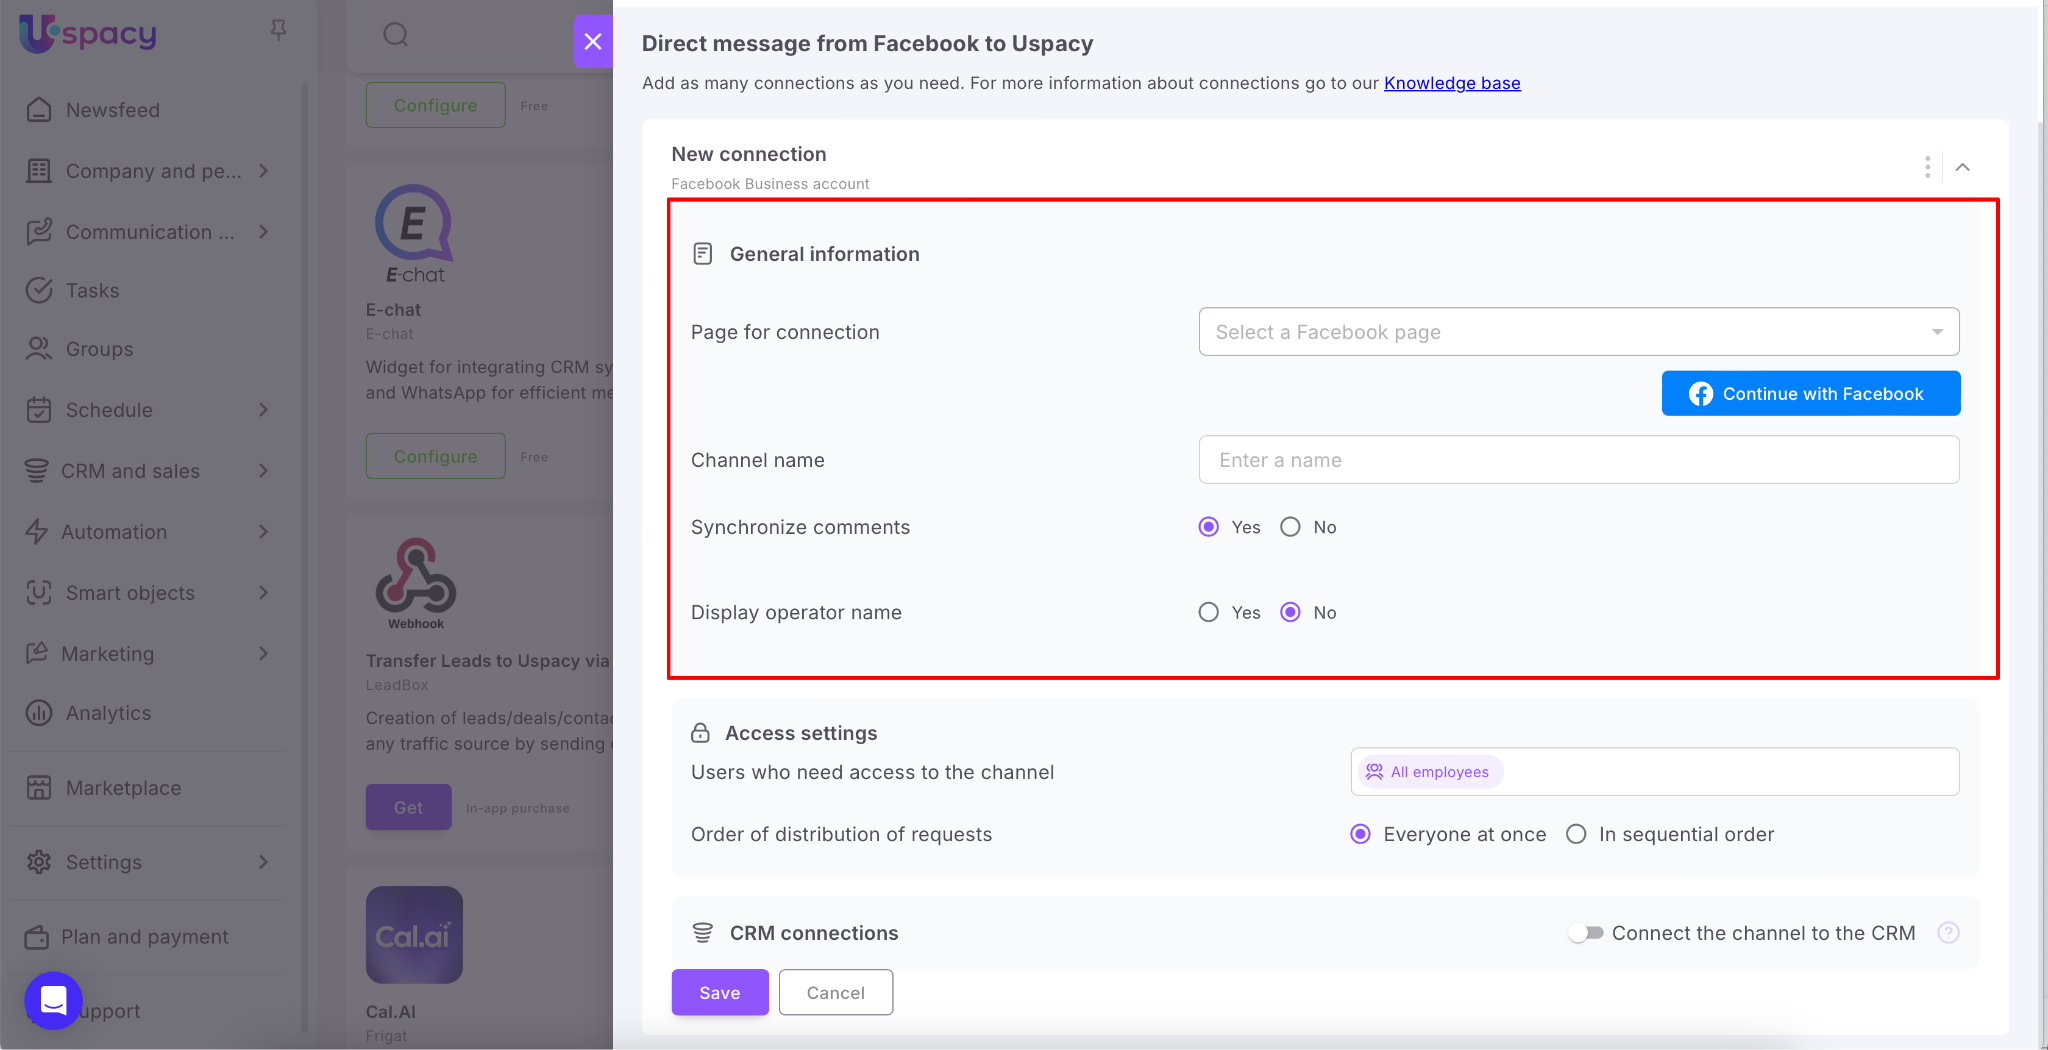The height and width of the screenshot is (1050, 2048).
Task: Click the pin sidebar icon
Action: (278, 31)
